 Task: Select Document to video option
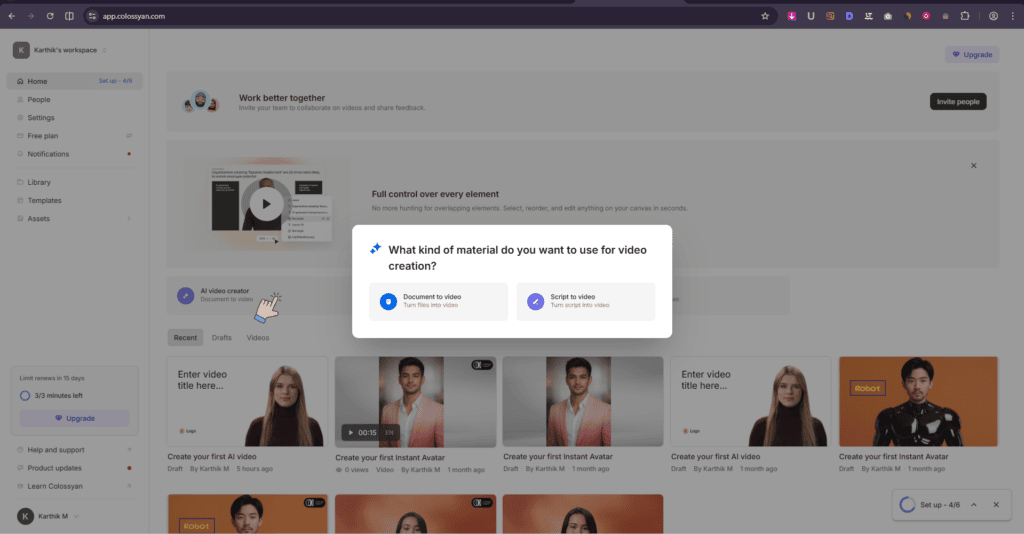pos(438,302)
